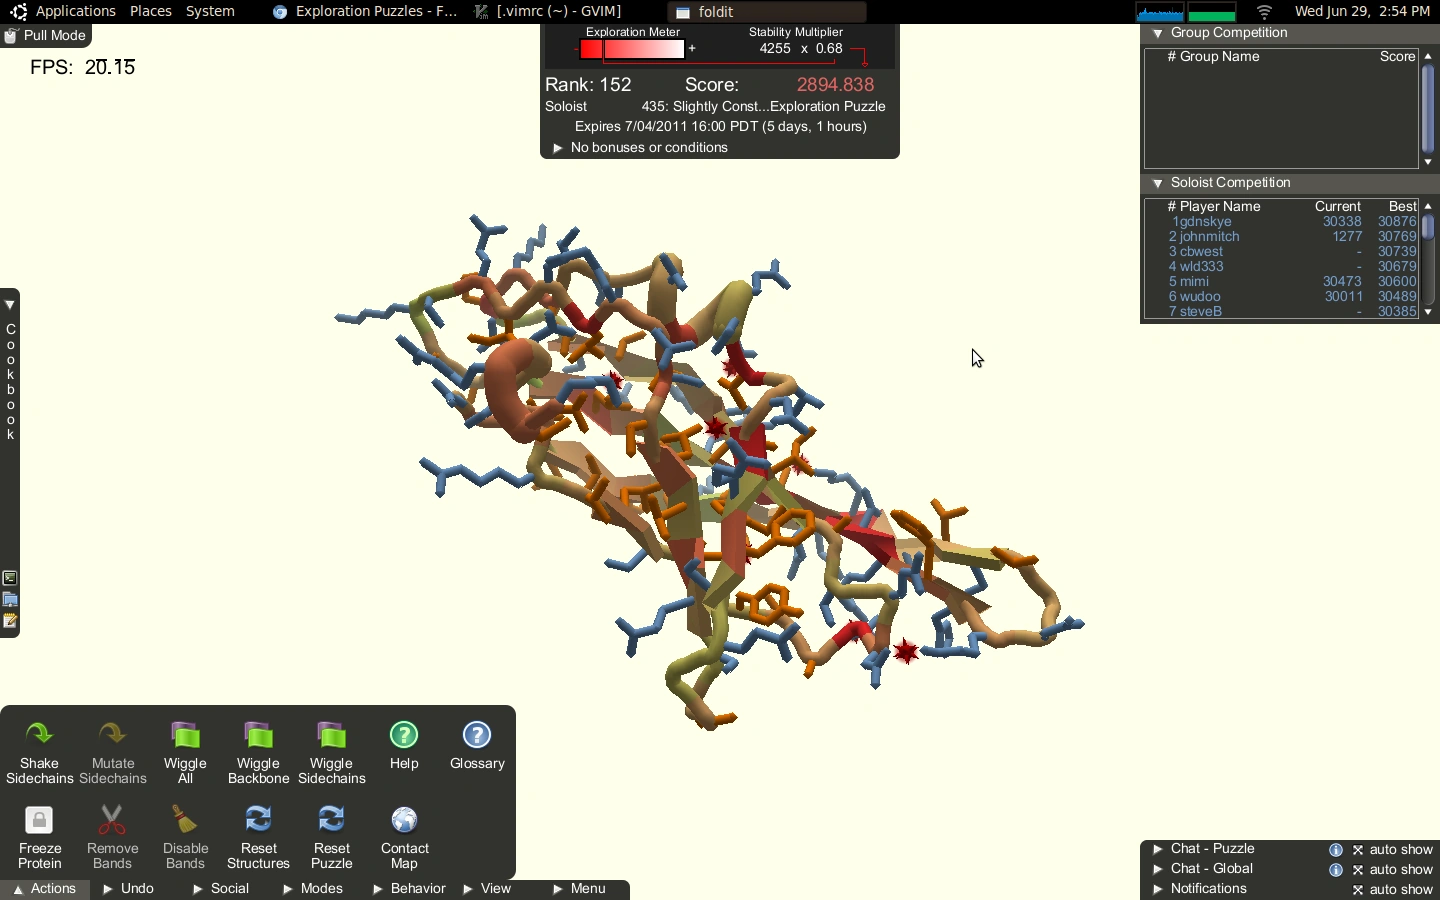This screenshot has width=1440, height=900.
Task: Expand the Chat - Puzzle panel
Action: pyautogui.click(x=1158, y=849)
